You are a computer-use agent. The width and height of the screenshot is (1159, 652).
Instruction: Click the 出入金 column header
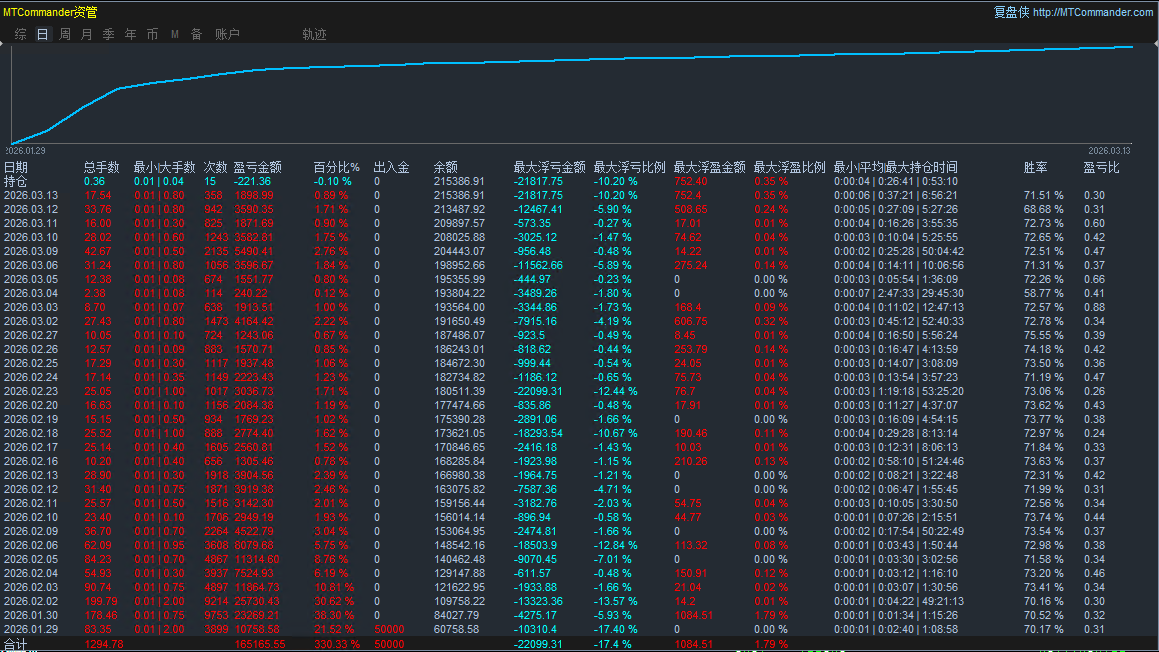click(391, 167)
